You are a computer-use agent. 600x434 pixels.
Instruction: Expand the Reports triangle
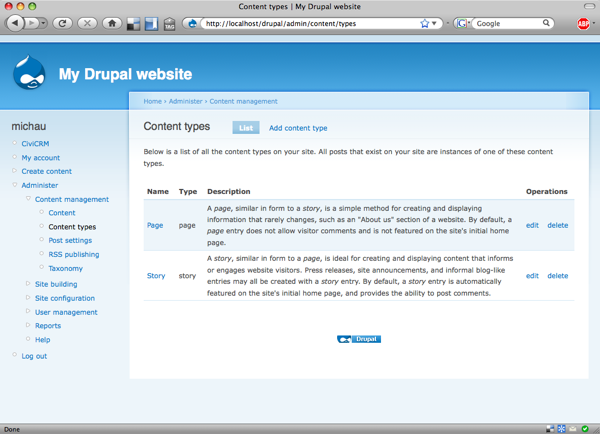(x=28, y=325)
